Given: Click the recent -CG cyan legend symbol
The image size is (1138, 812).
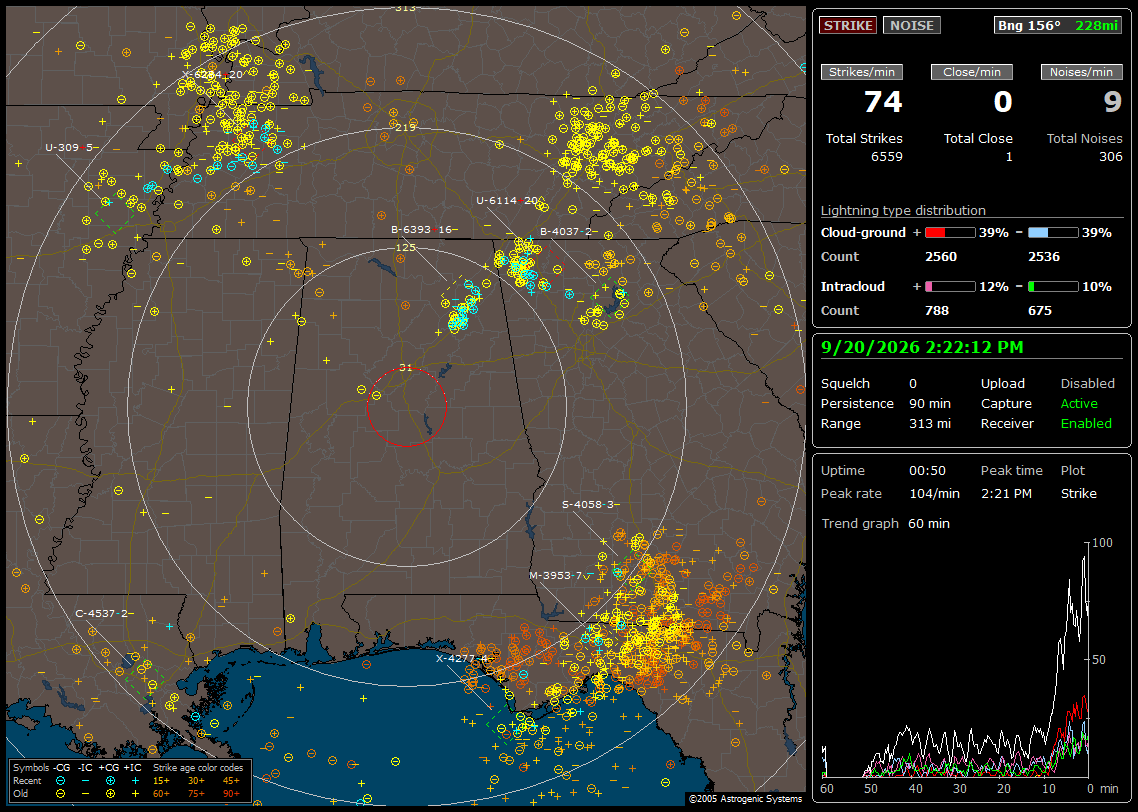Looking at the screenshot, I should pos(60,781).
